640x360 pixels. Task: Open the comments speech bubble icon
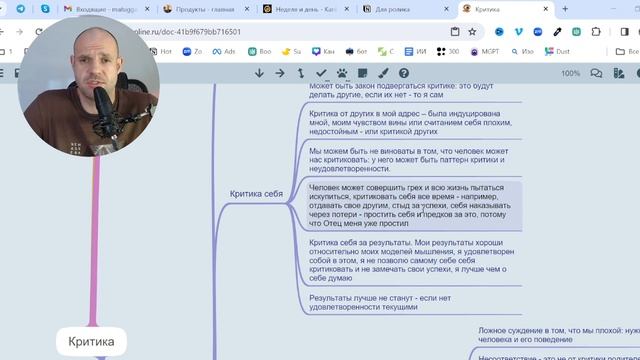point(596,73)
